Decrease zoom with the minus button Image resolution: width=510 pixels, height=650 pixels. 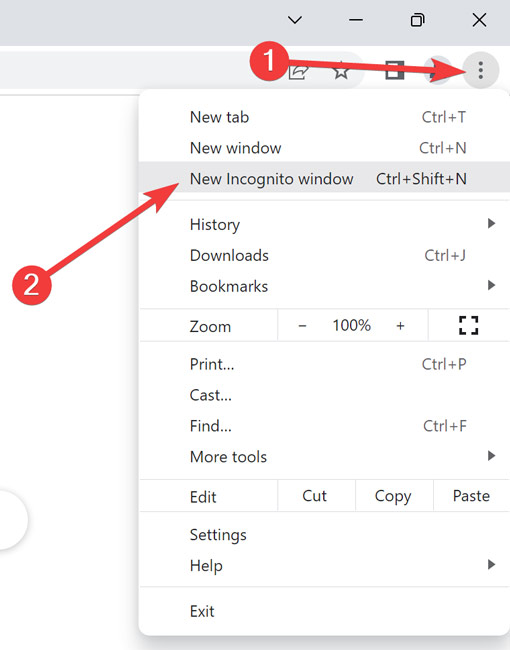(x=302, y=326)
